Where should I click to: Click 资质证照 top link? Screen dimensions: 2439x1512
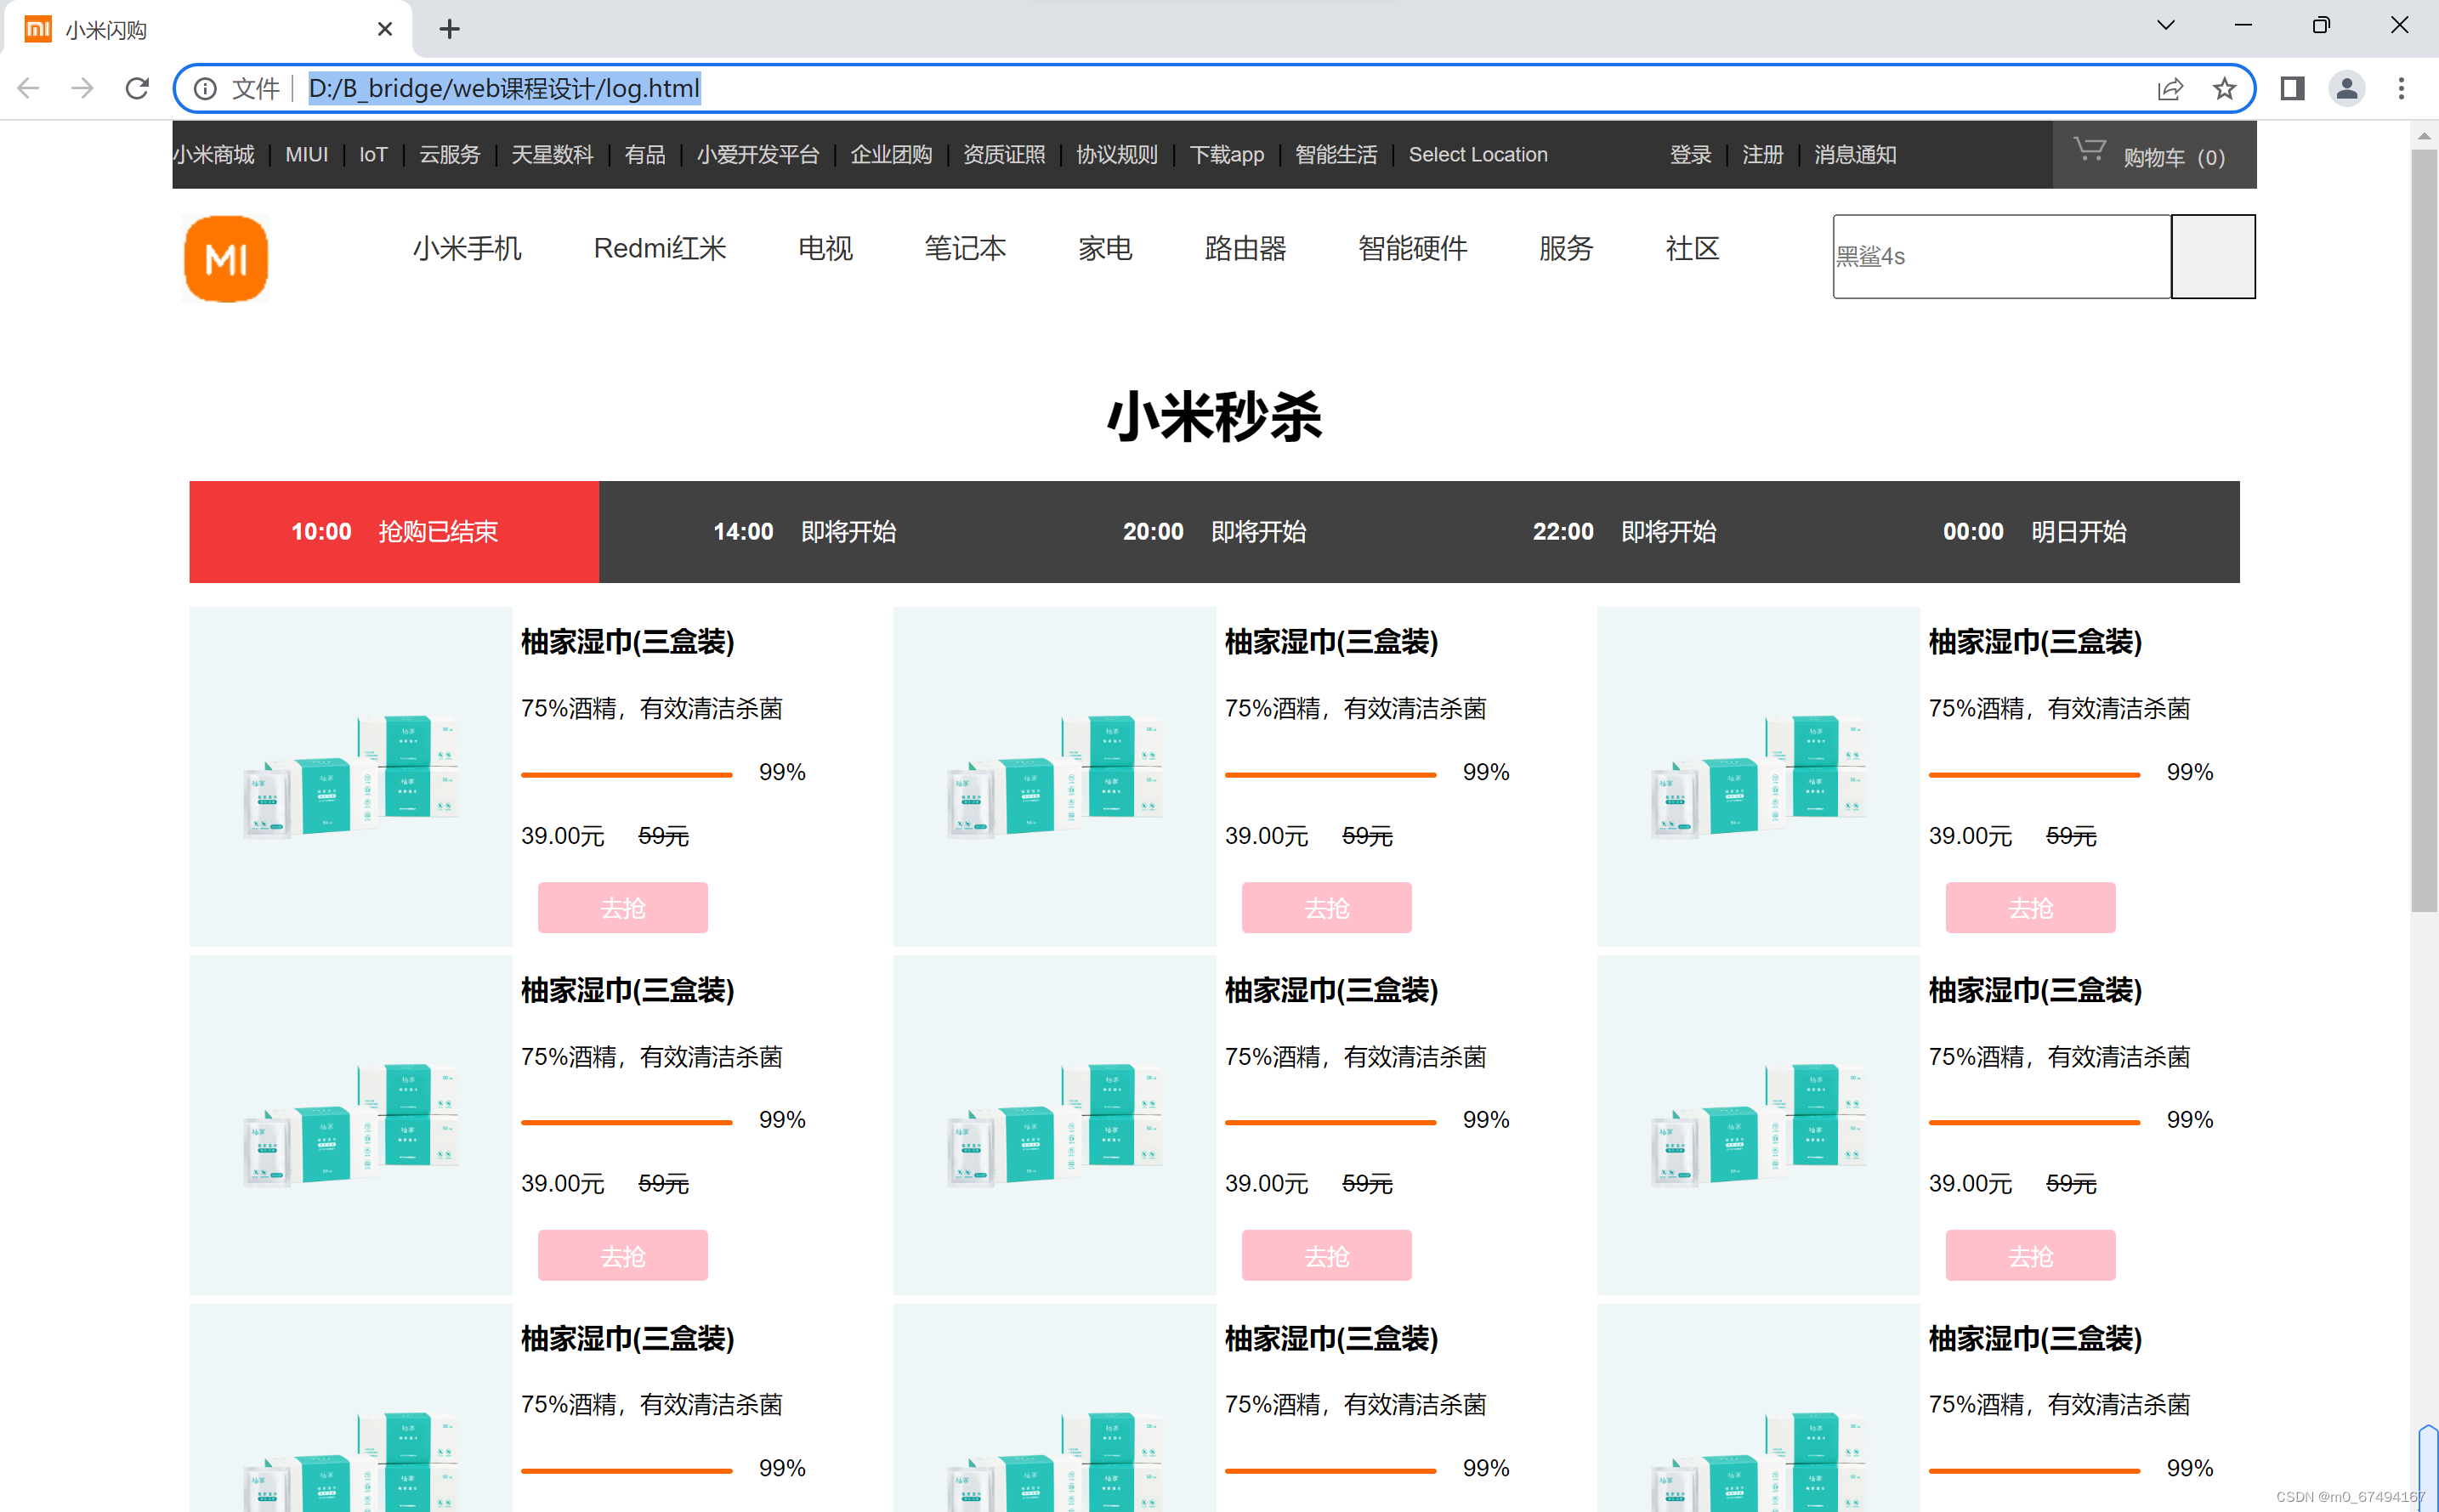[1004, 155]
